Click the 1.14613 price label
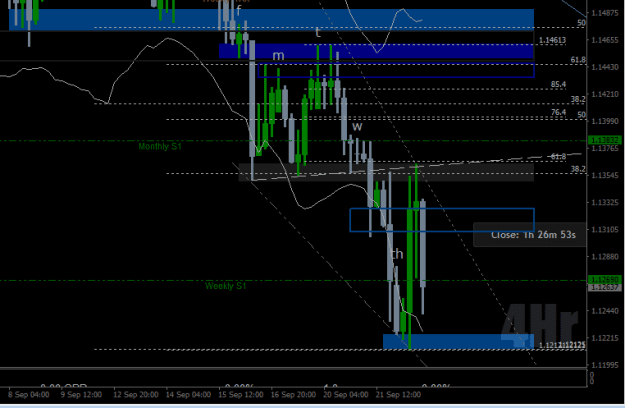Image resolution: width=625 pixels, height=408 pixels. click(x=552, y=40)
